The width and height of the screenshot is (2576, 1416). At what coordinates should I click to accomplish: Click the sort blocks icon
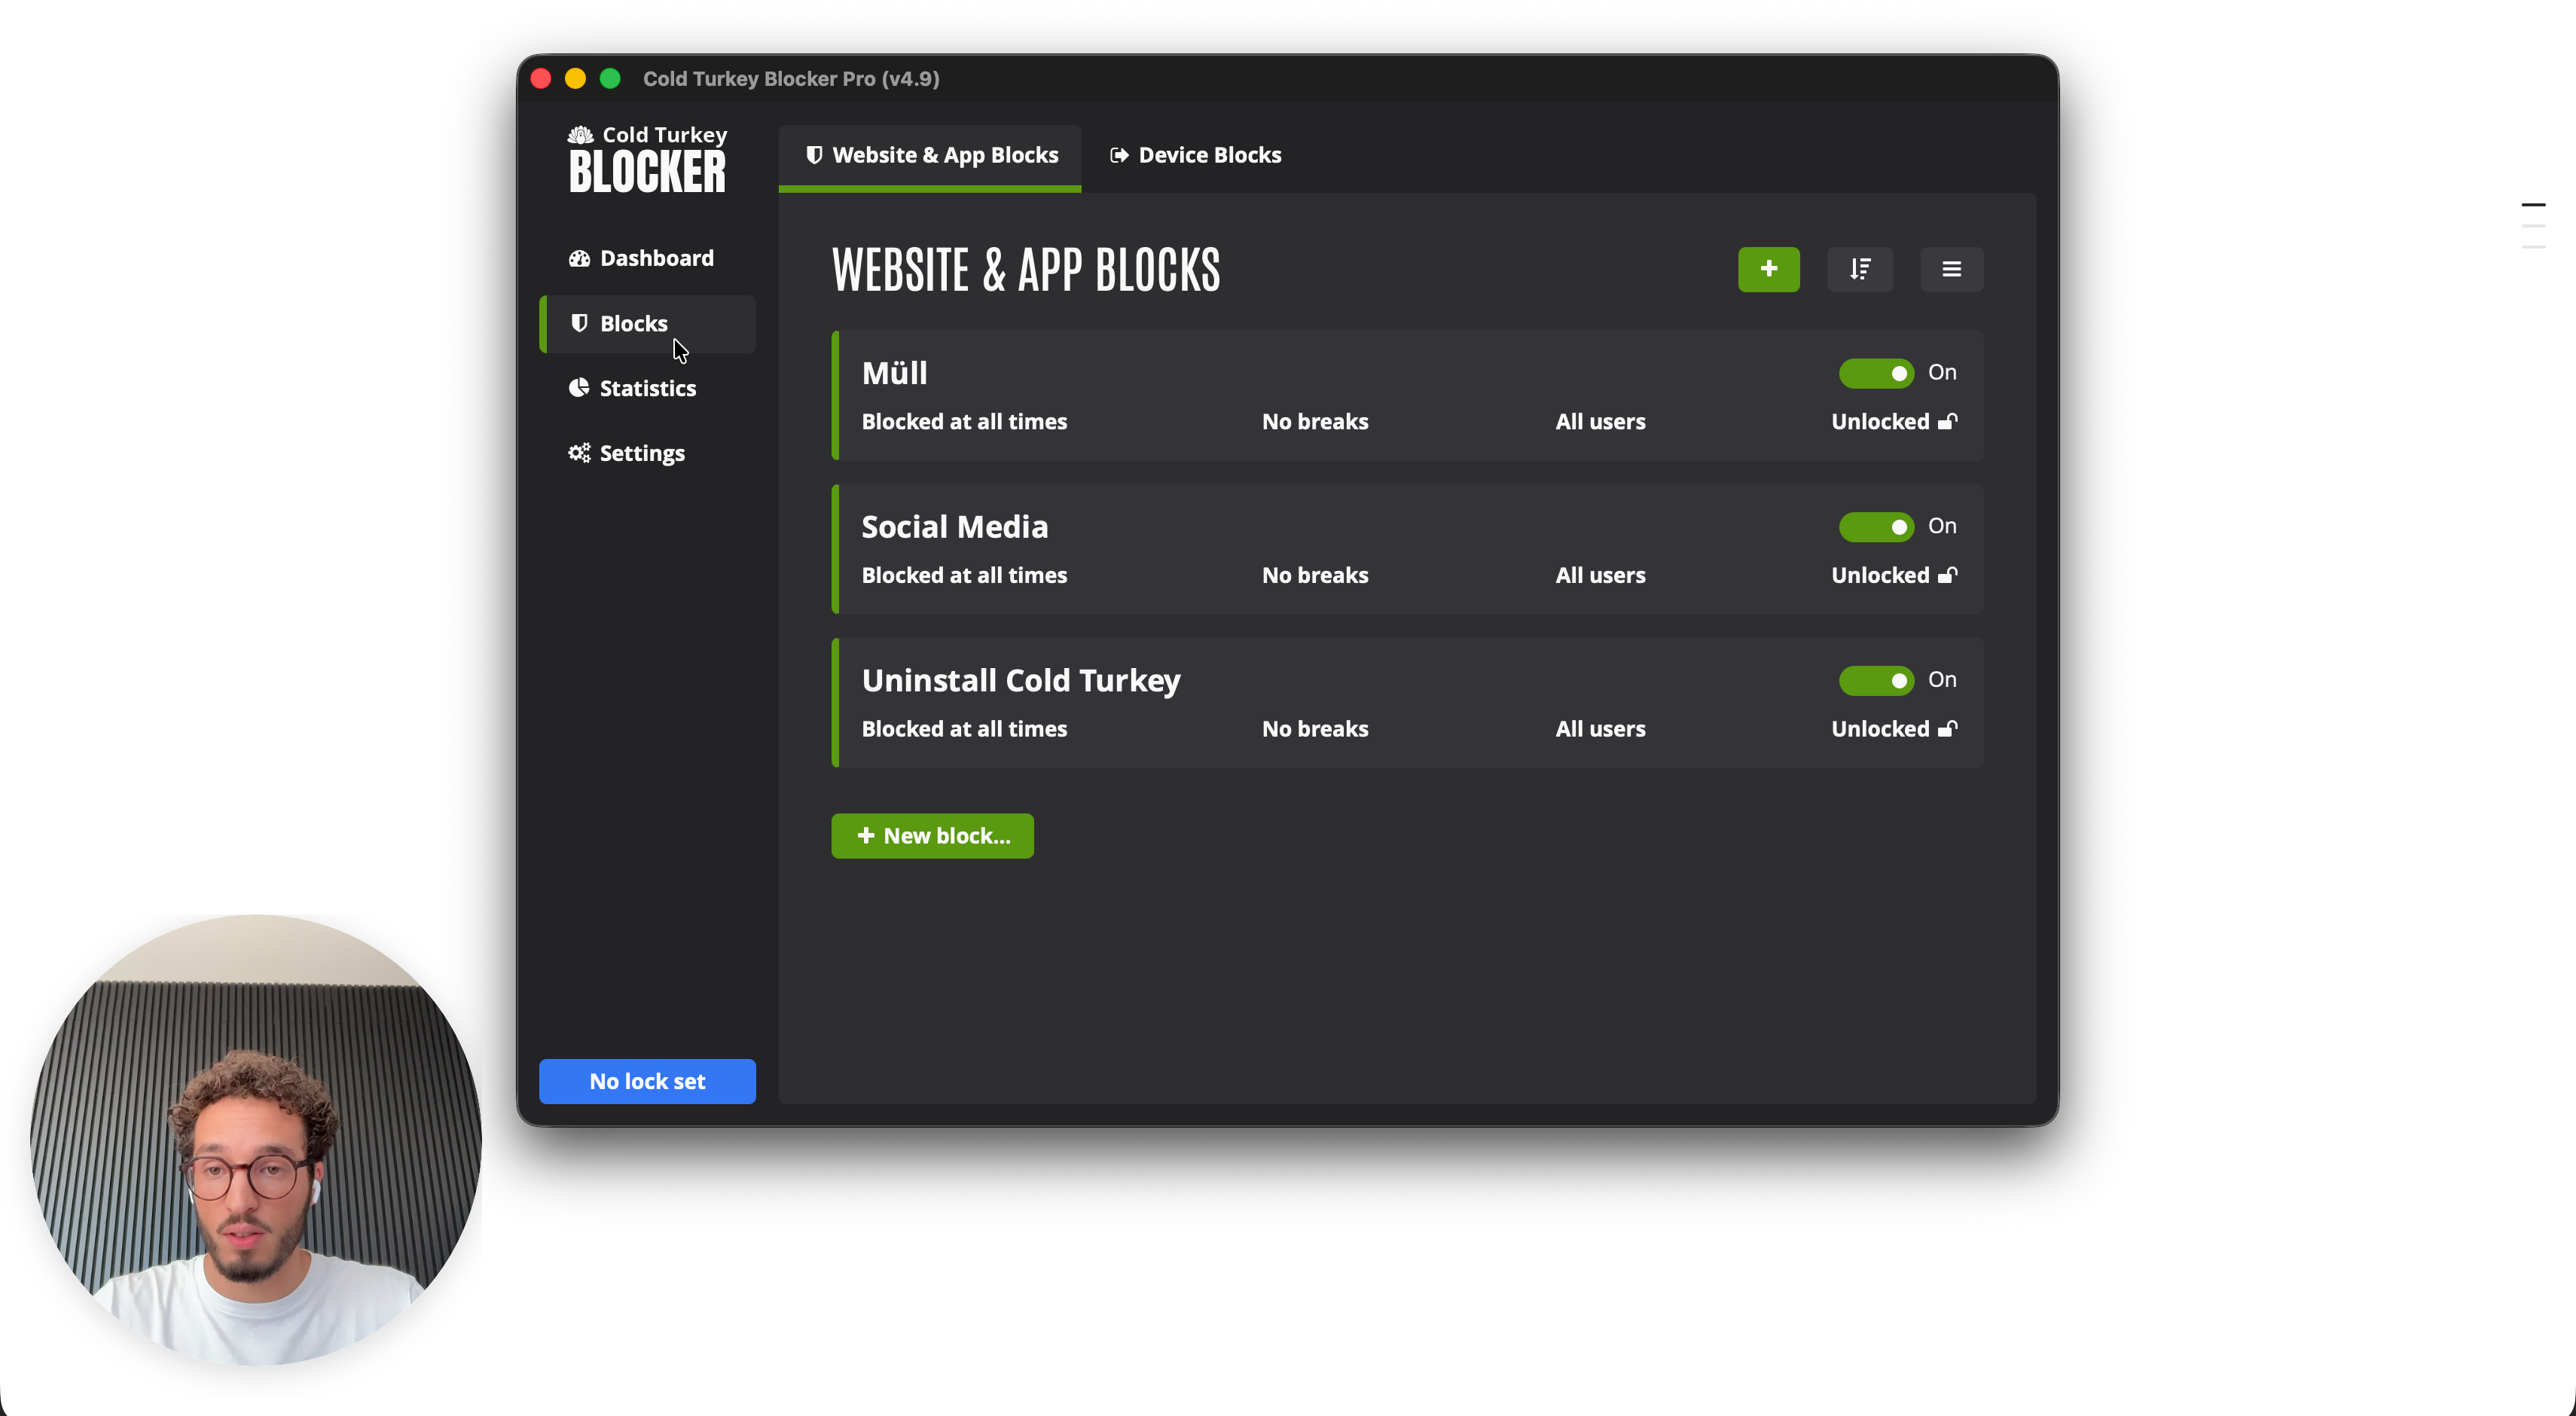pyautogui.click(x=1859, y=269)
